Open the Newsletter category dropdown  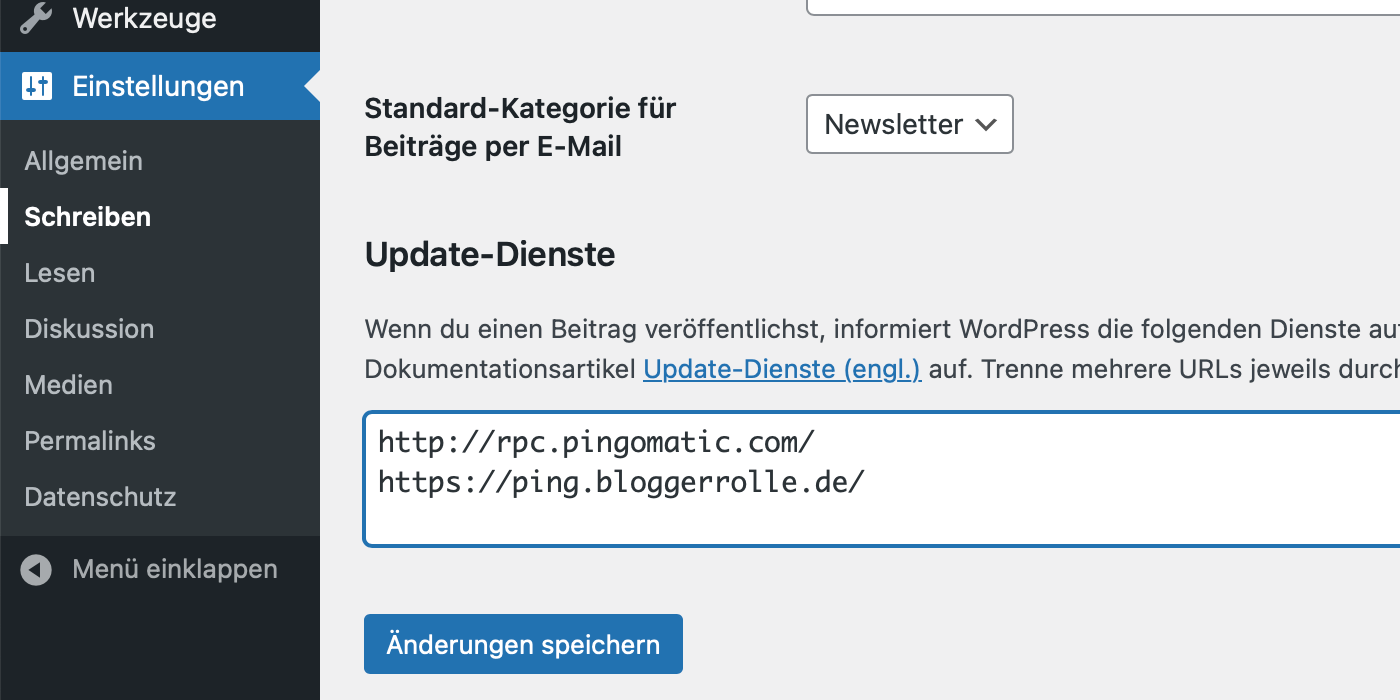pos(910,124)
